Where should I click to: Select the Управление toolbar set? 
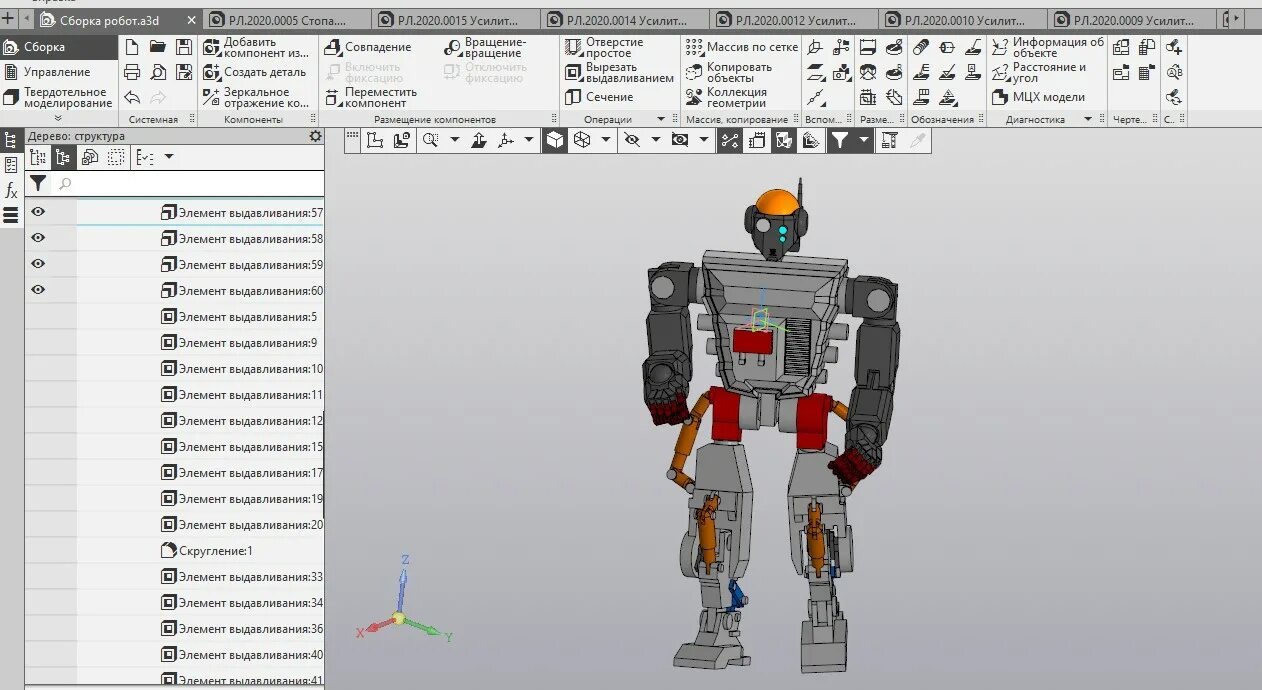(x=58, y=72)
